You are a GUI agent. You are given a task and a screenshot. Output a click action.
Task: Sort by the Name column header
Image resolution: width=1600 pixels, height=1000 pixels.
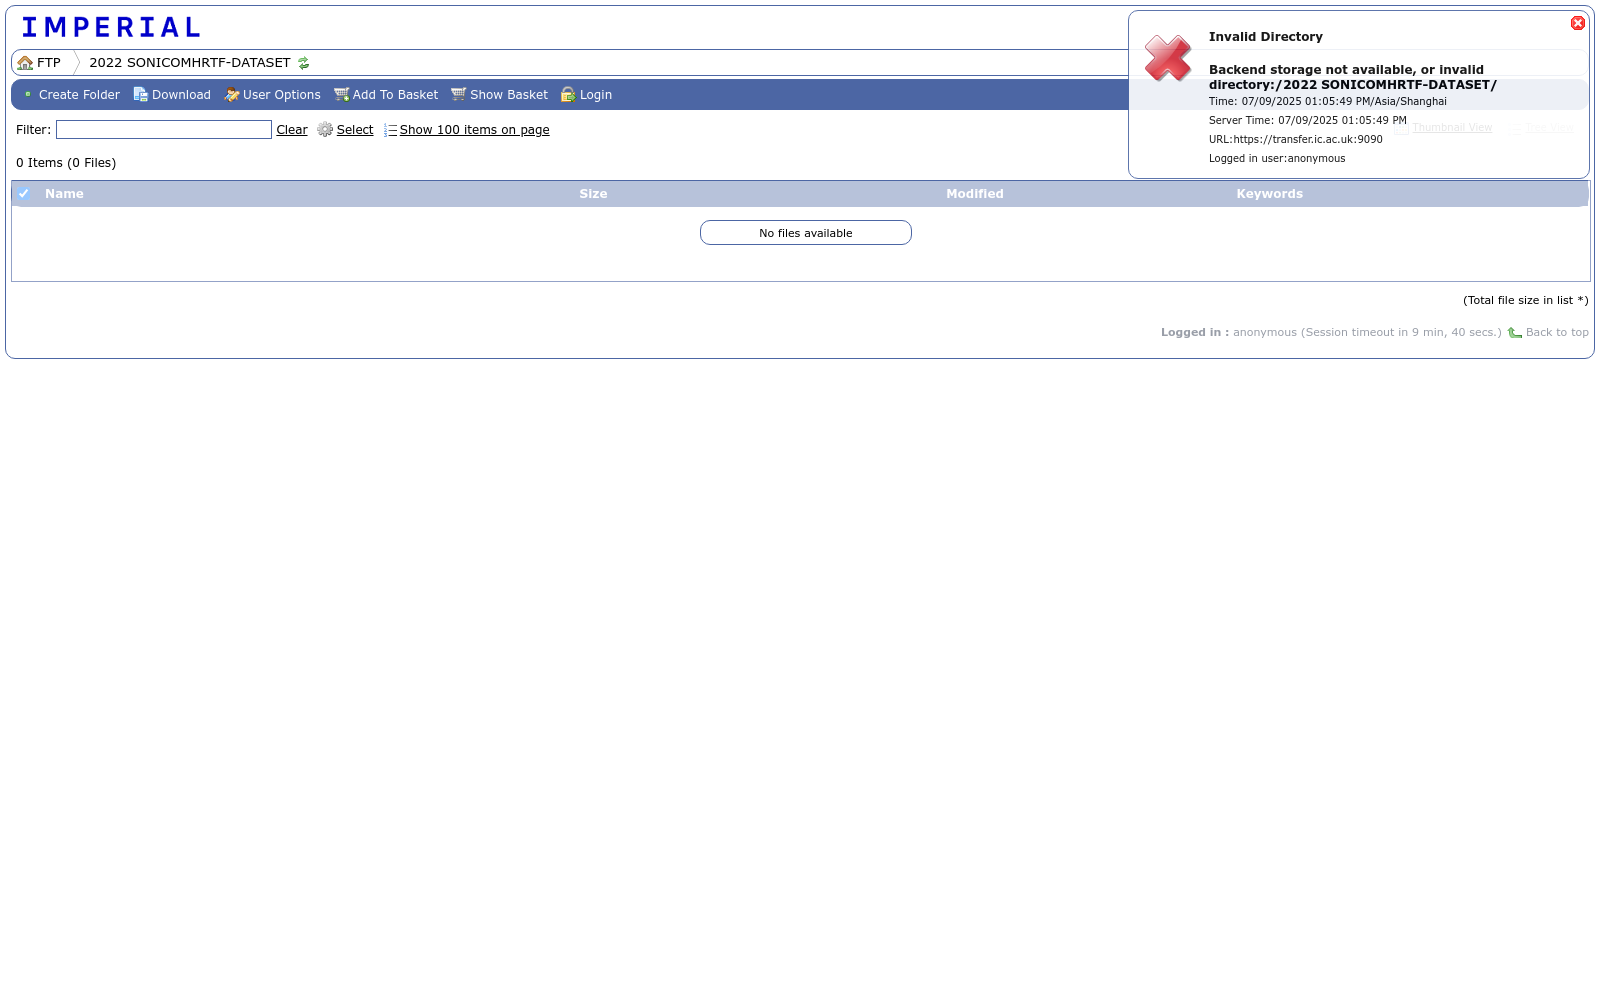(64, 194)
